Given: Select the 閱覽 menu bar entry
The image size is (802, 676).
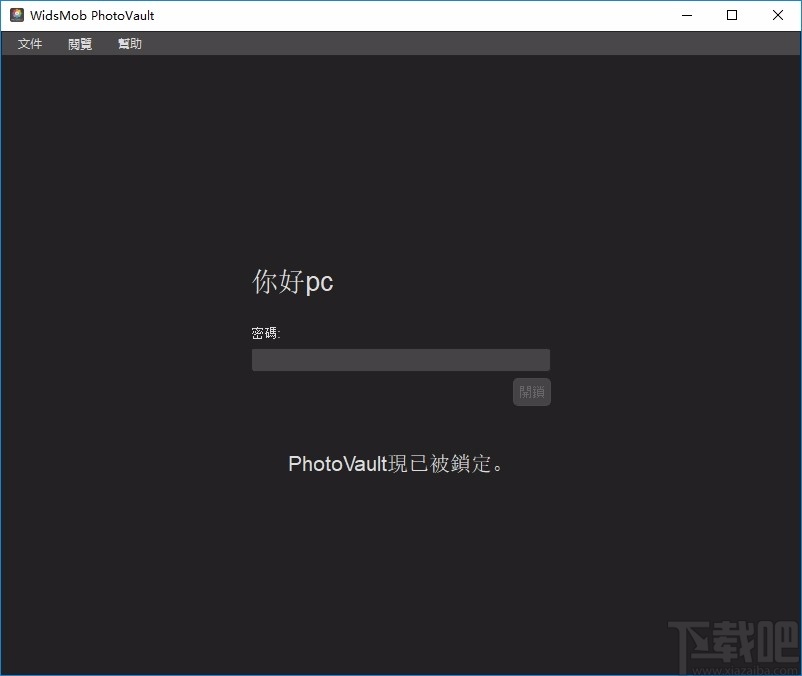Looking at the screenshot, I should (79, 43).
